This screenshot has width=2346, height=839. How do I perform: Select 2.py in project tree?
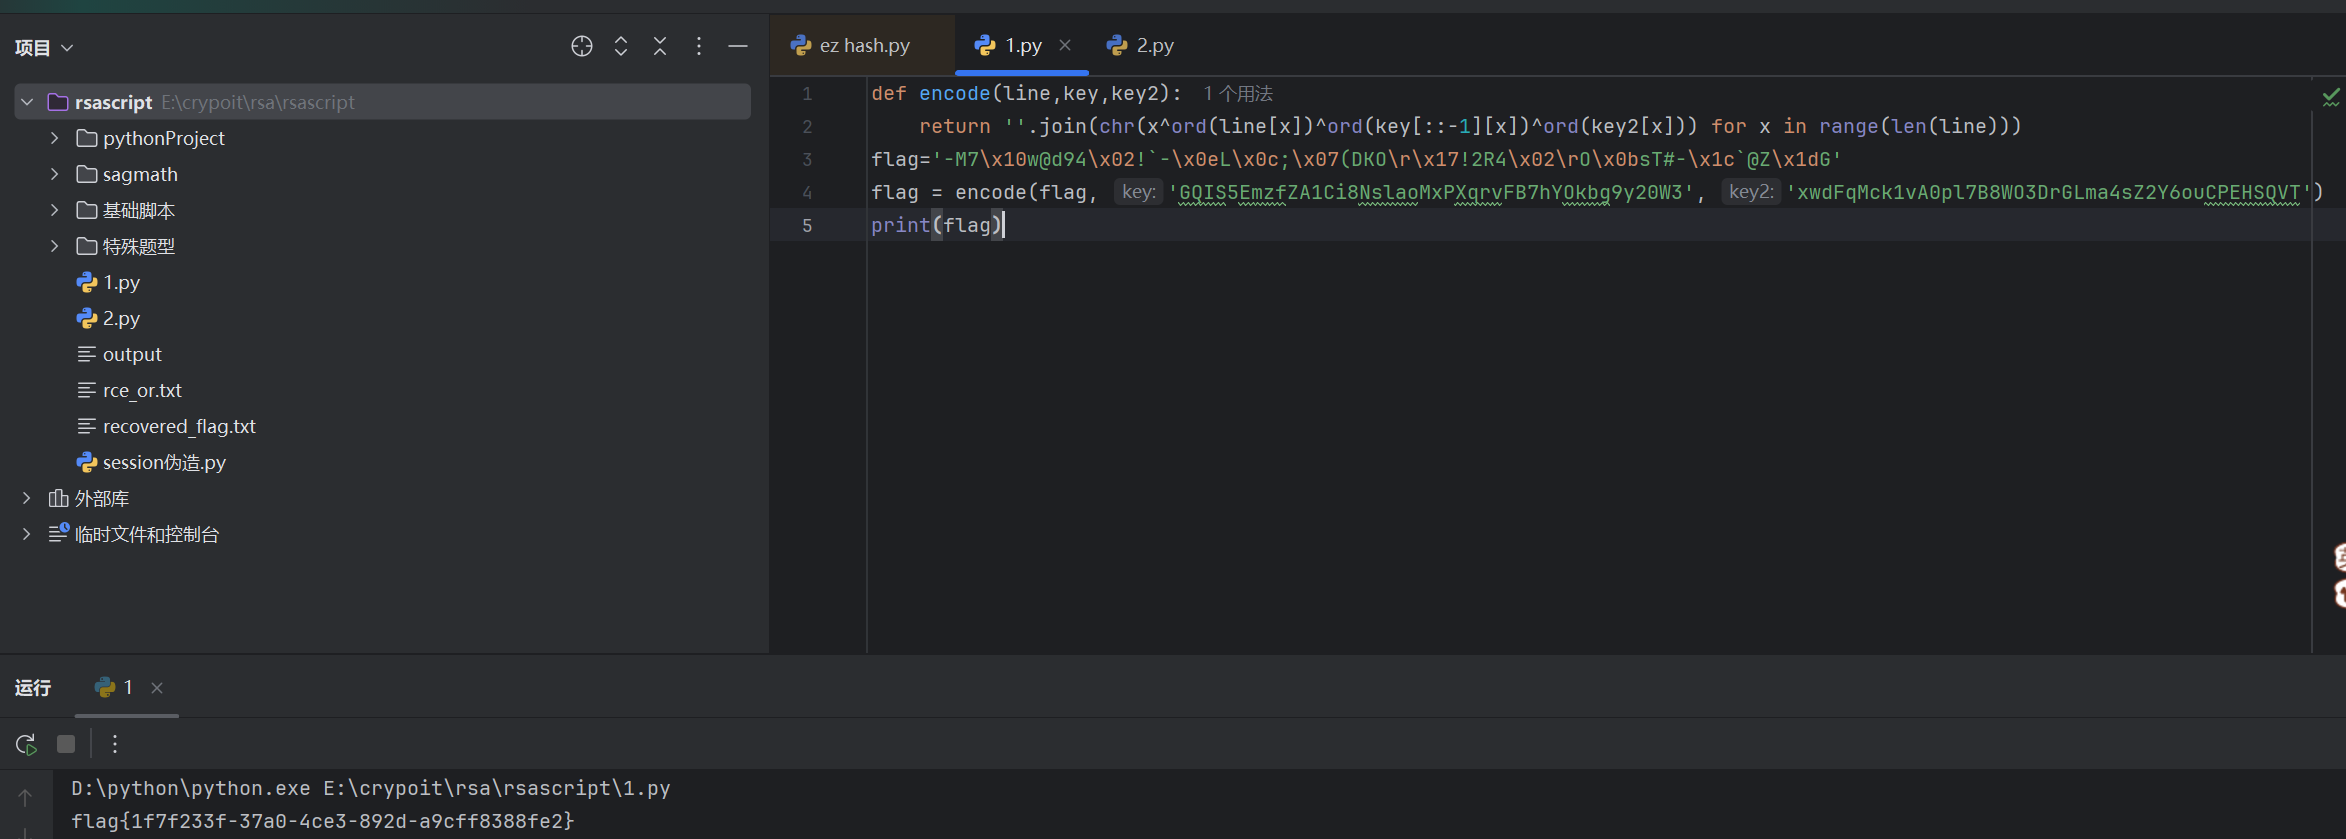121,318
